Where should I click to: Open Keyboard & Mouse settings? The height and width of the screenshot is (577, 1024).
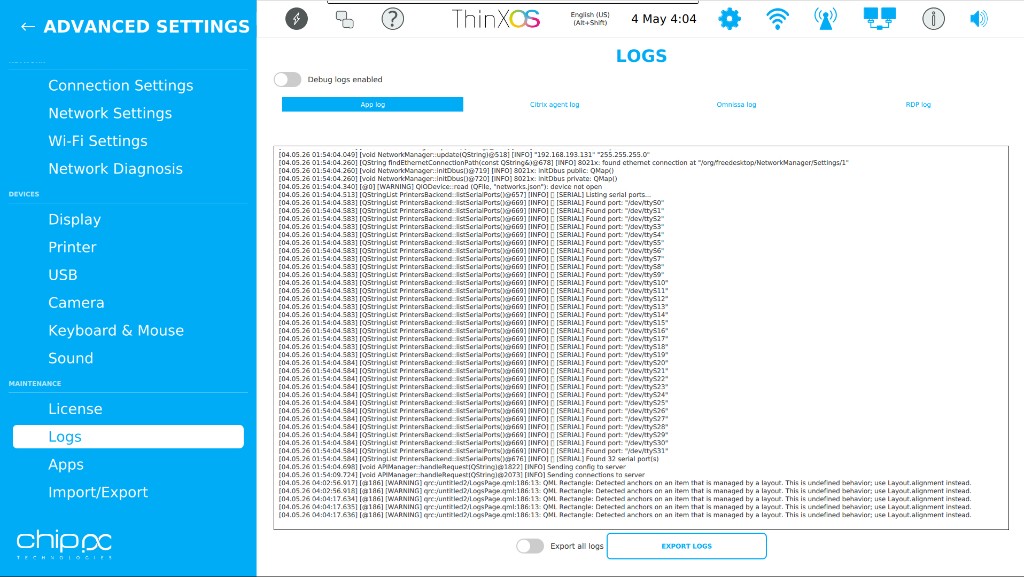click(116, 330)
